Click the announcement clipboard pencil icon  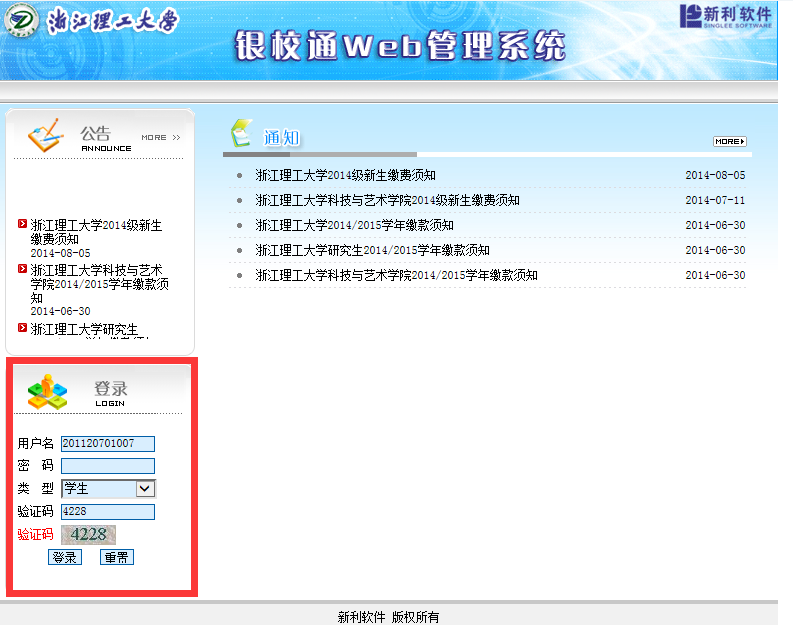tap(45, 135)
